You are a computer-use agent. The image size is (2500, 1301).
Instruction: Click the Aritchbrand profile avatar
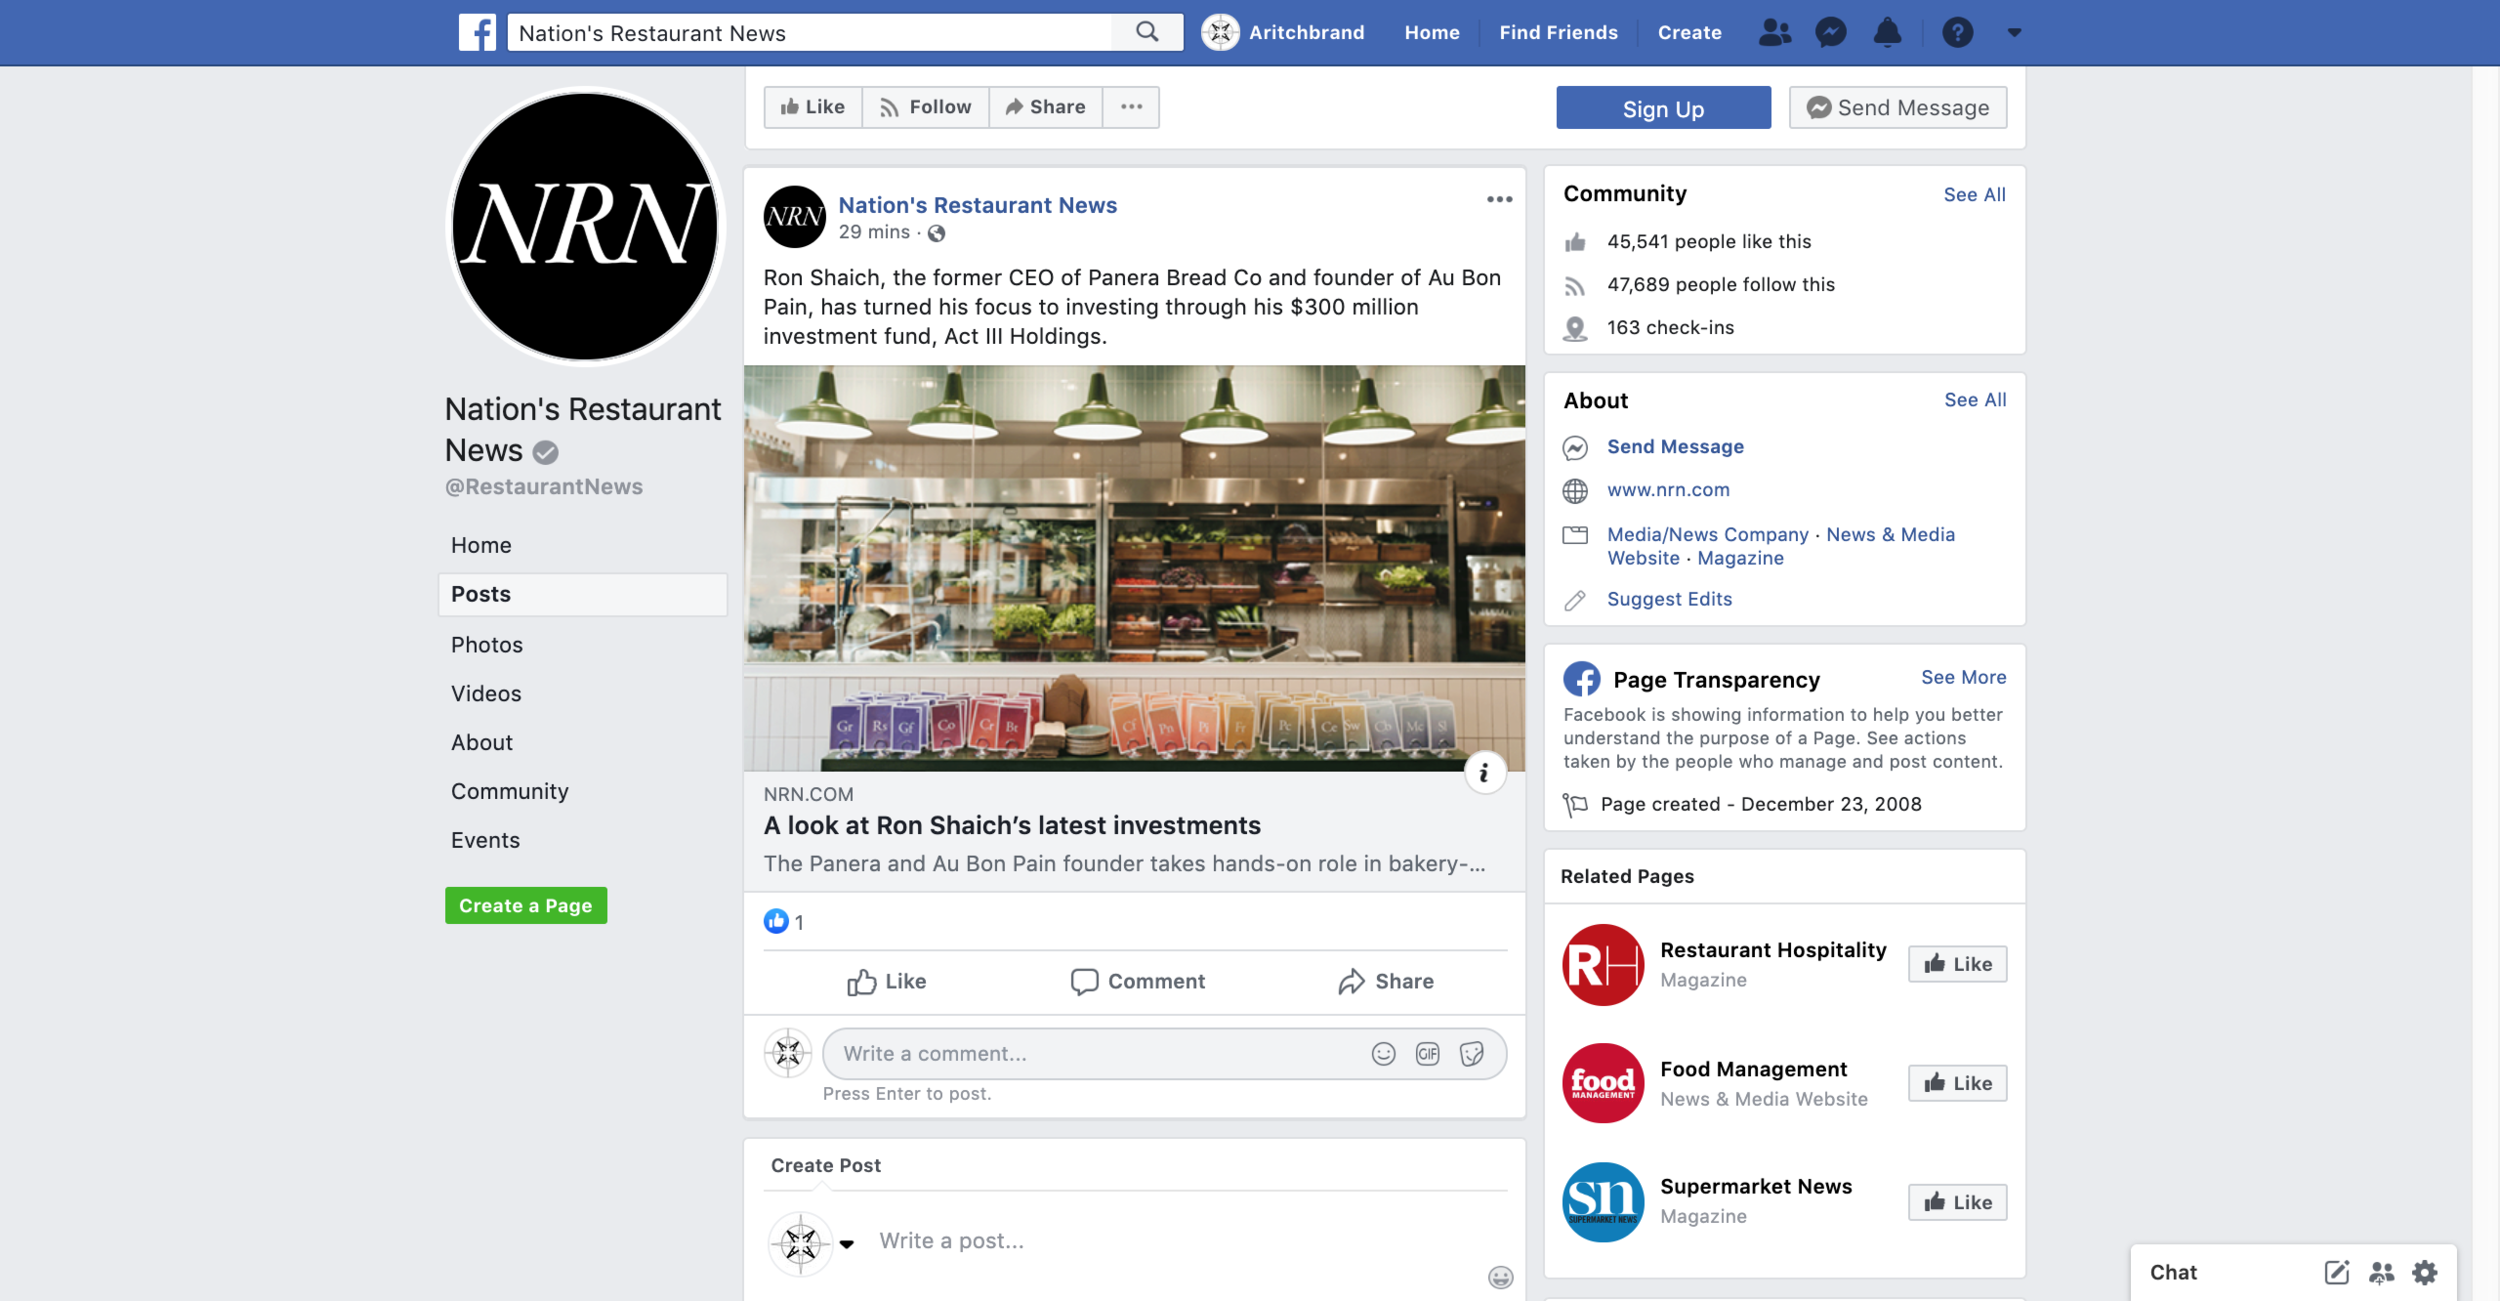1220,32
